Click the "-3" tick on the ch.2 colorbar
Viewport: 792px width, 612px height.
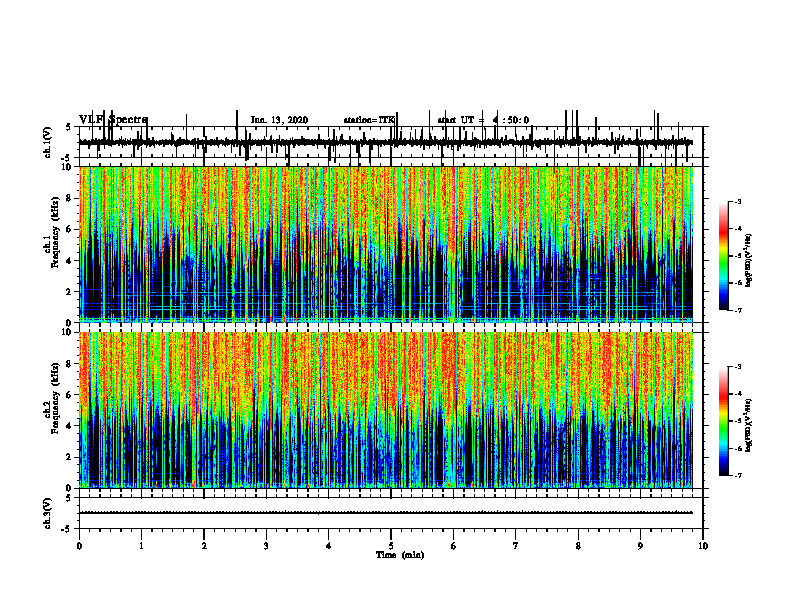[738, 367]
